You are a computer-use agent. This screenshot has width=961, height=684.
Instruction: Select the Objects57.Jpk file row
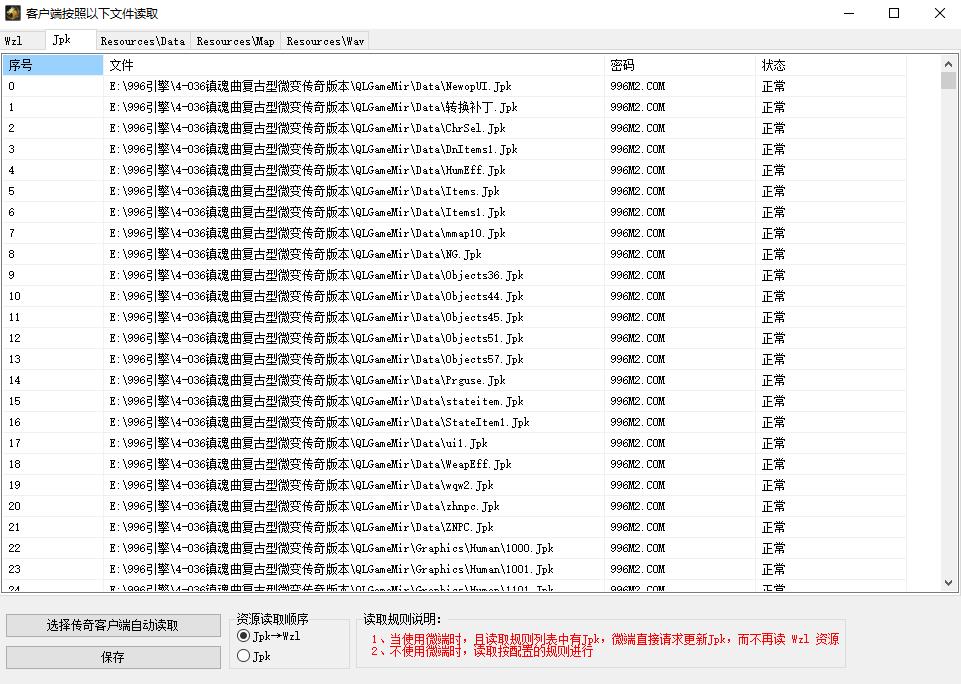pyautogui.click(x=454, y=359)
